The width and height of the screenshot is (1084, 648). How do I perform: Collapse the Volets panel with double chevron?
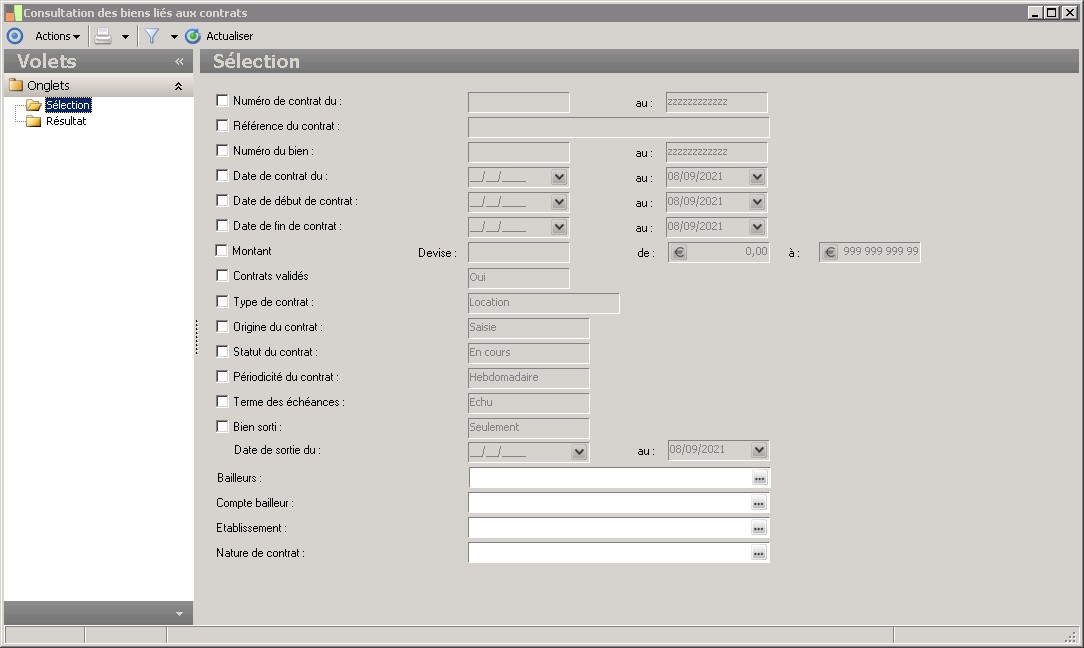click(x=179, y=62)
